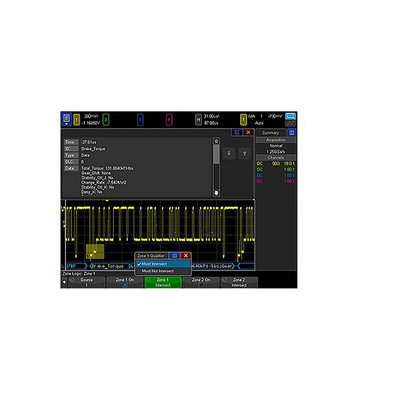
Task: Open the main menu icon at top-left
Action: pyautogui.click(x=66, y=119)
